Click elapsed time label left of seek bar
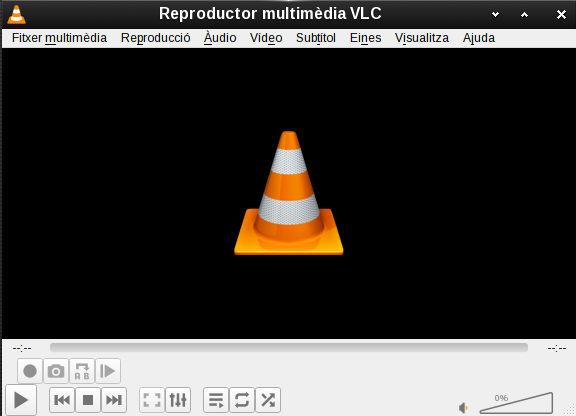The width and height of the screenshot is (576, 416). click(x=22, y=348)
